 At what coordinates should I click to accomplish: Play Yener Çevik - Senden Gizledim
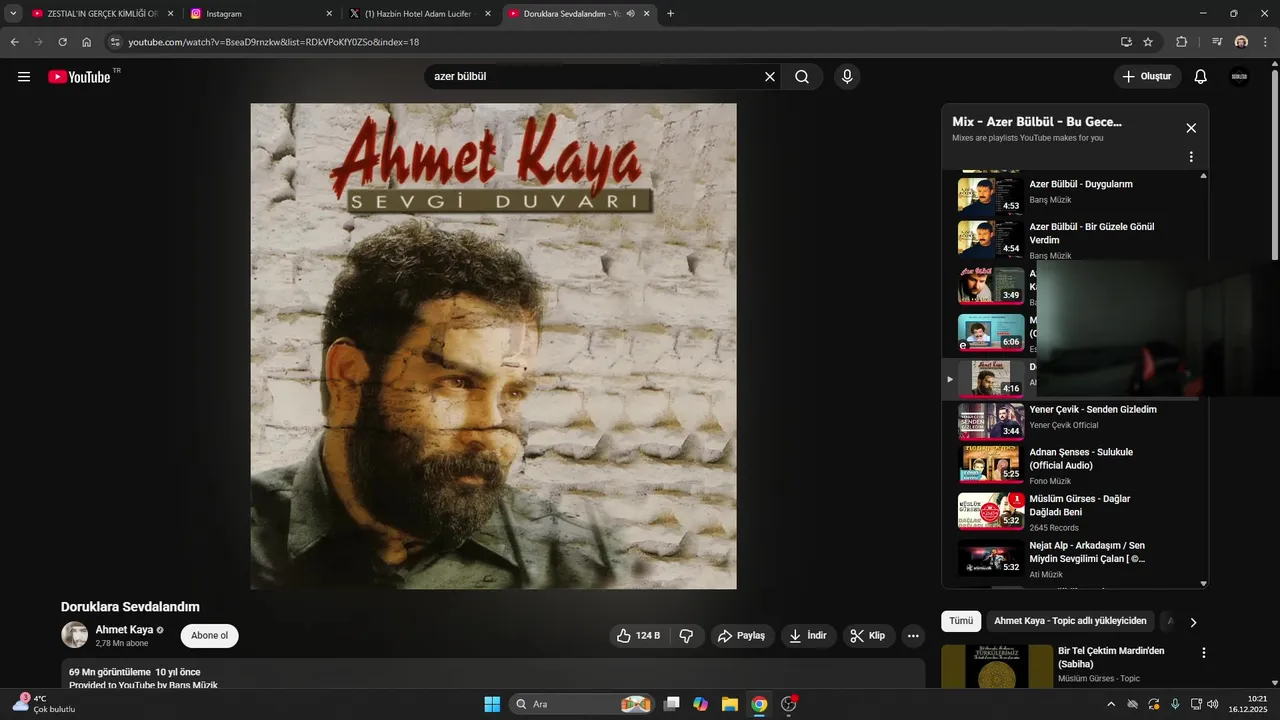tap(1075, 421)
